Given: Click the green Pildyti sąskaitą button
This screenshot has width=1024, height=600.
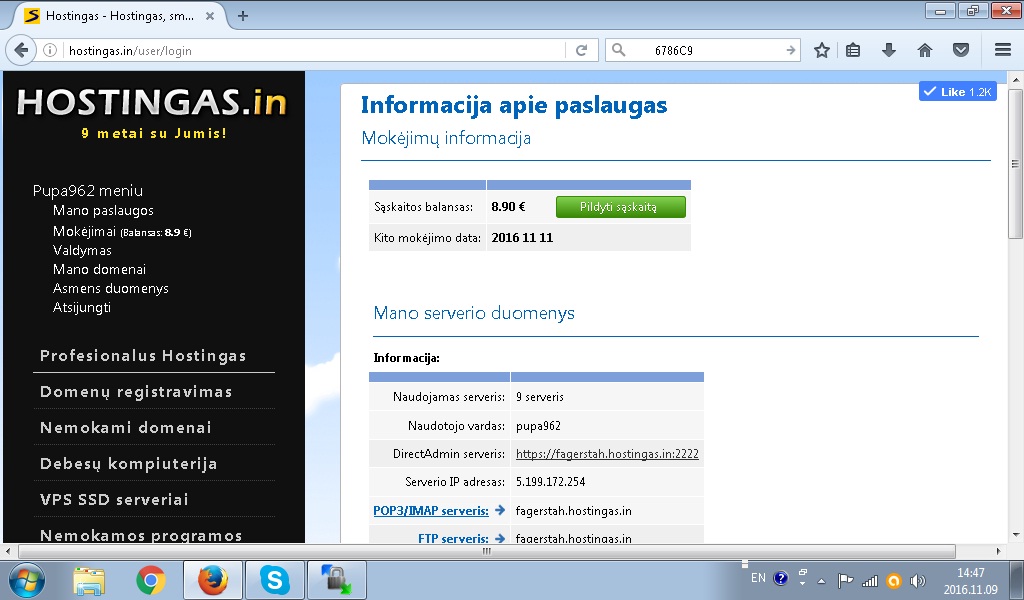Looking at the screenshot, I should [620, 207].
